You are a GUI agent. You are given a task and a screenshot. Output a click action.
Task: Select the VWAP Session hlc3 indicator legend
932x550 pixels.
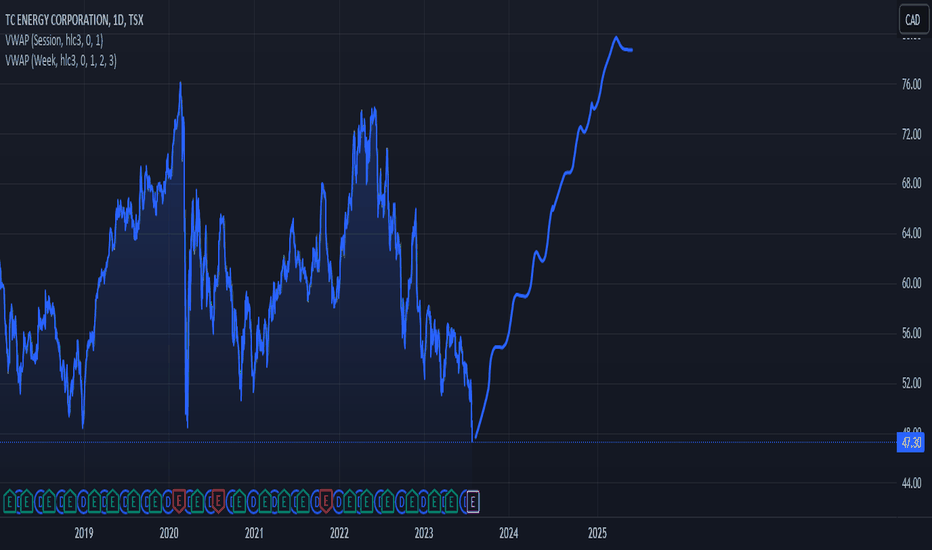(54, 40)
